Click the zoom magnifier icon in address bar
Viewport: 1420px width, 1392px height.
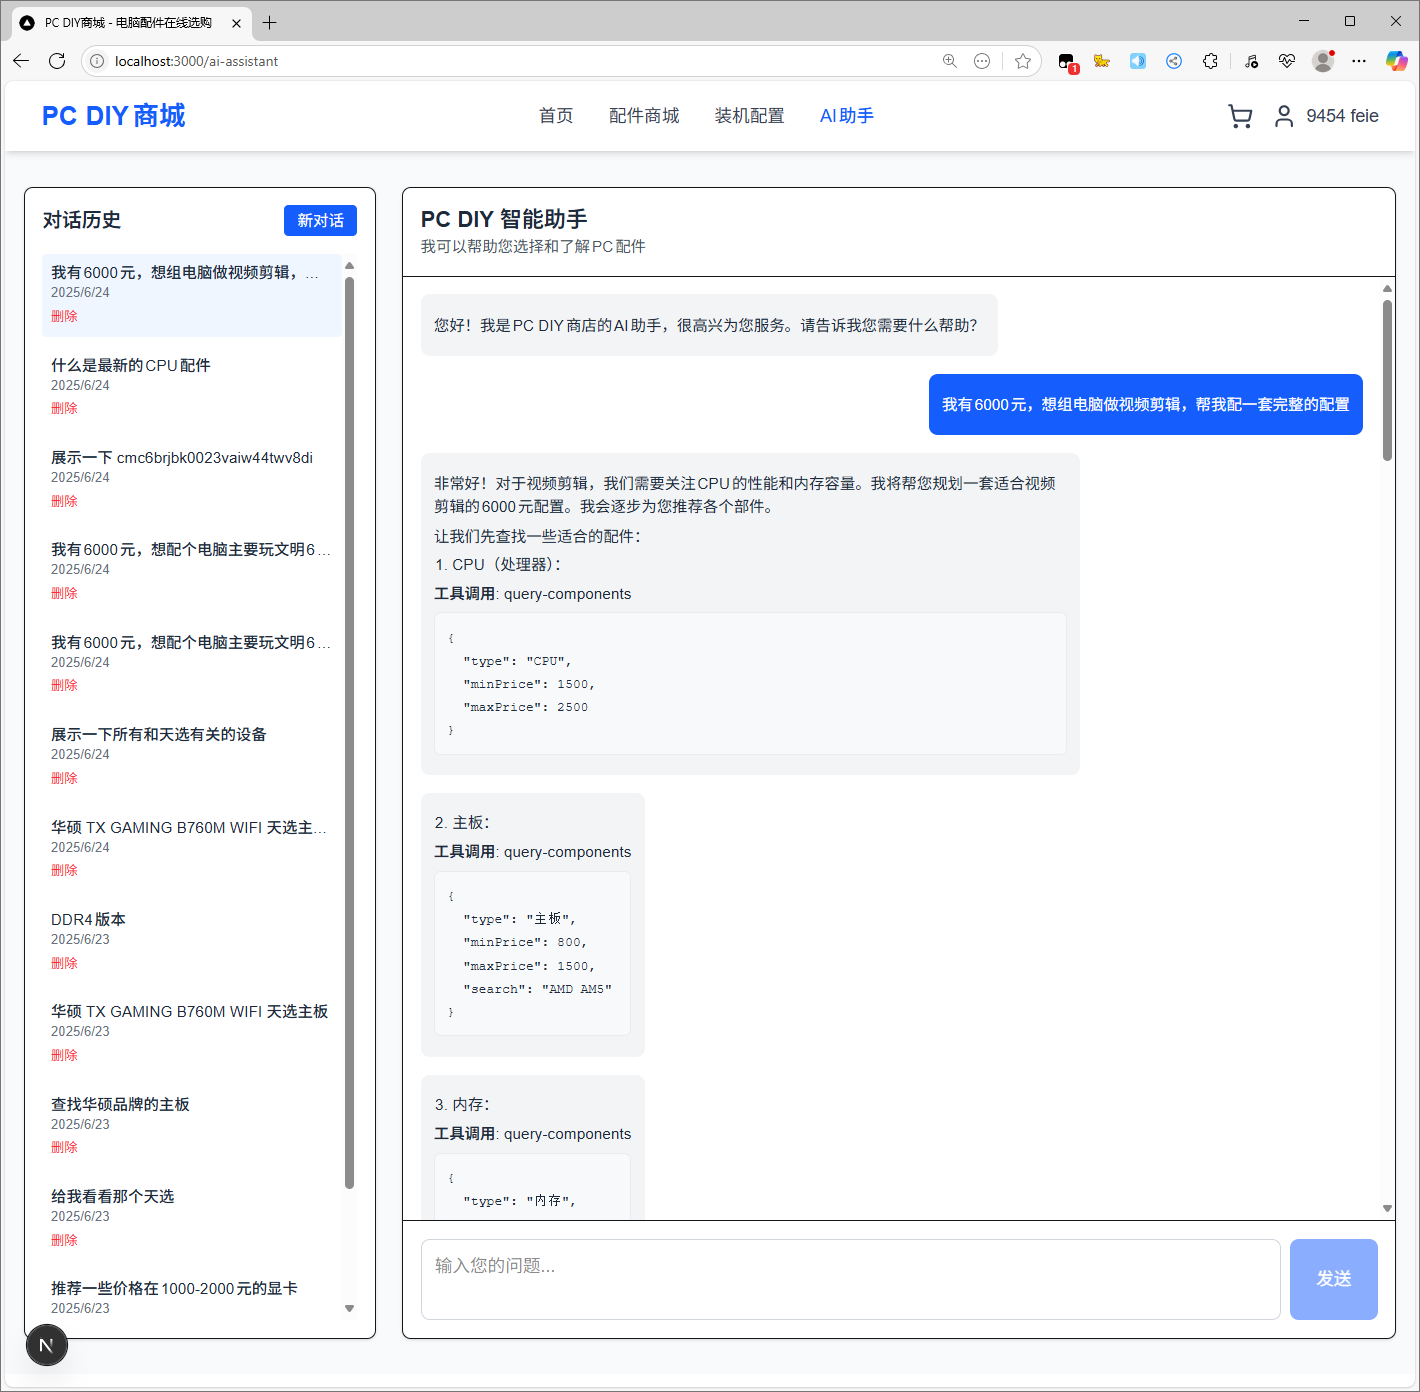(949, 61)
